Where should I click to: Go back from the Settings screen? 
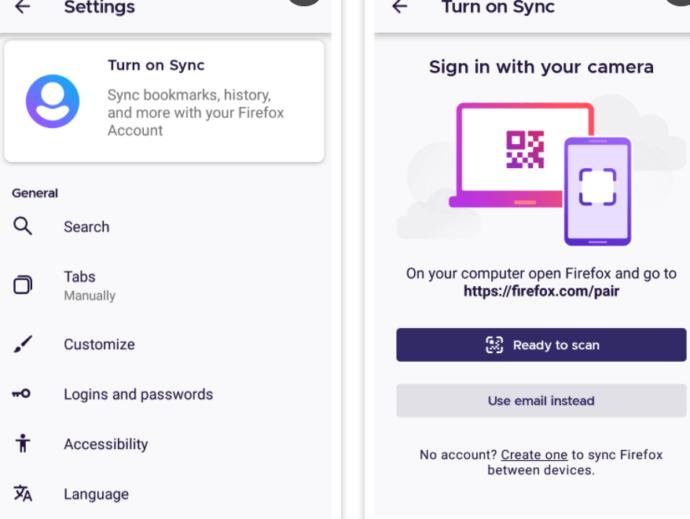point(22,6)
